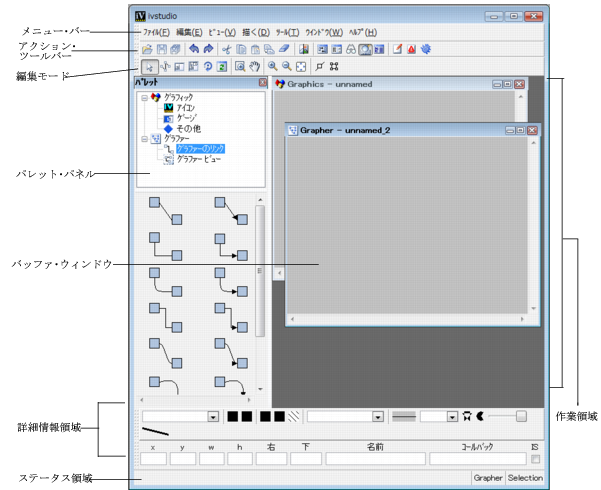Select その他 item in palette tree

(x=190, y=128)
